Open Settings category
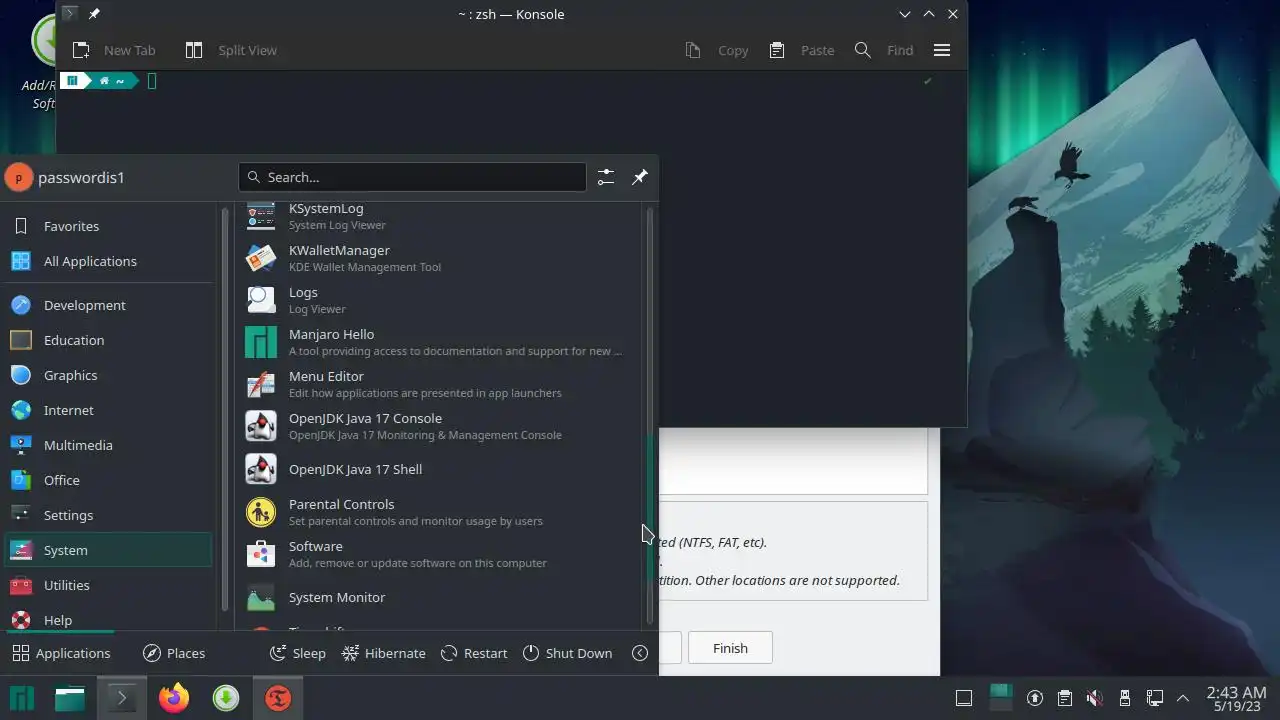The width and height of the screenshot is (1280, 720). pyautogui.click(x=108, y=515)
